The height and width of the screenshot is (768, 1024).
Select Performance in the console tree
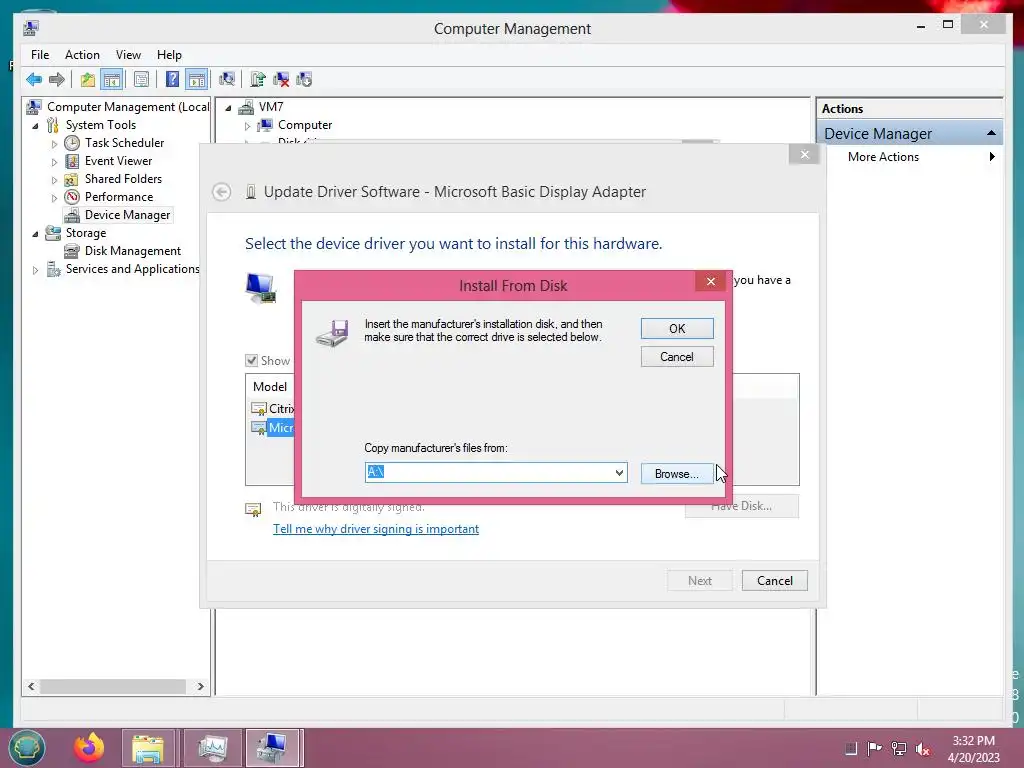tap(119, 197)
